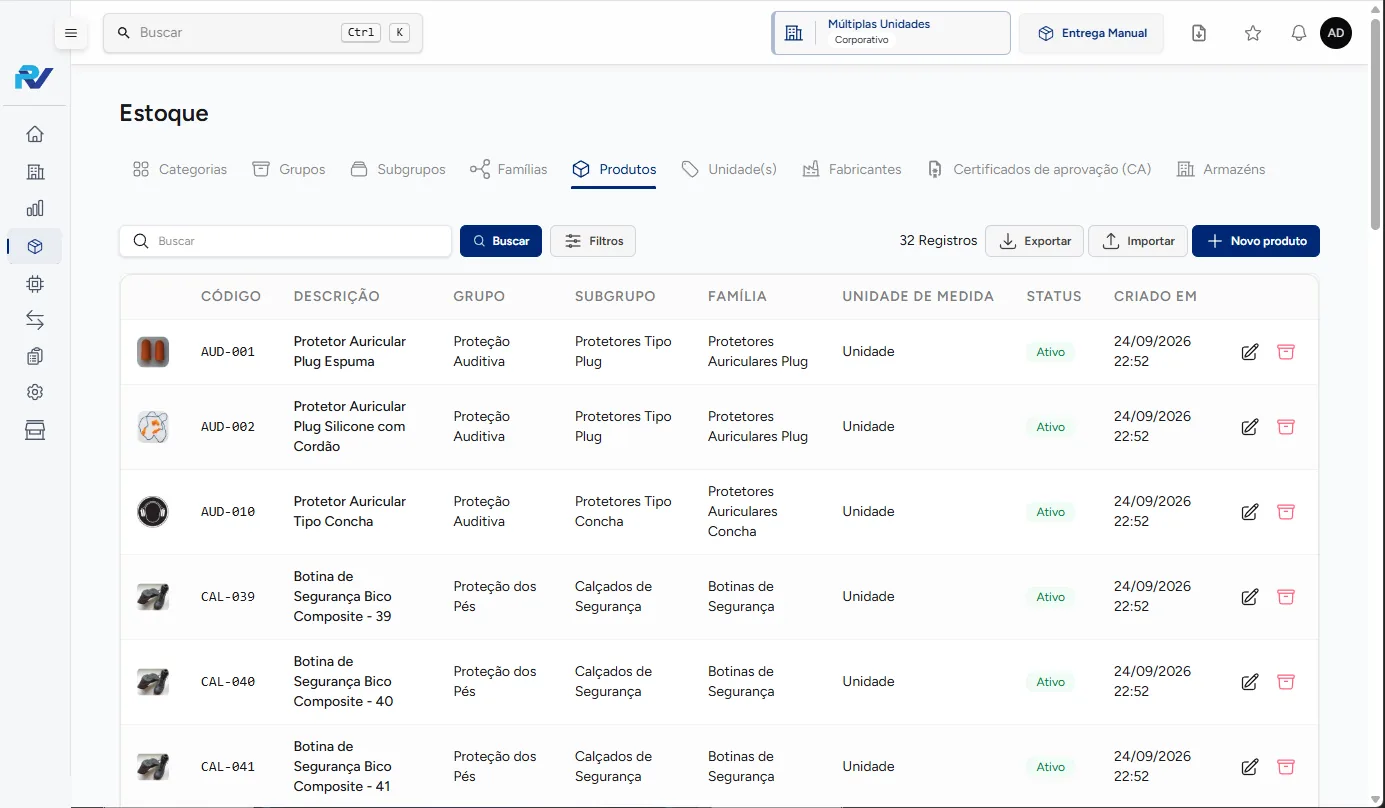Switch to the Categorias tab
Image resolution: width=1385 pixels, height=808 pixels.
pos(180,170)
